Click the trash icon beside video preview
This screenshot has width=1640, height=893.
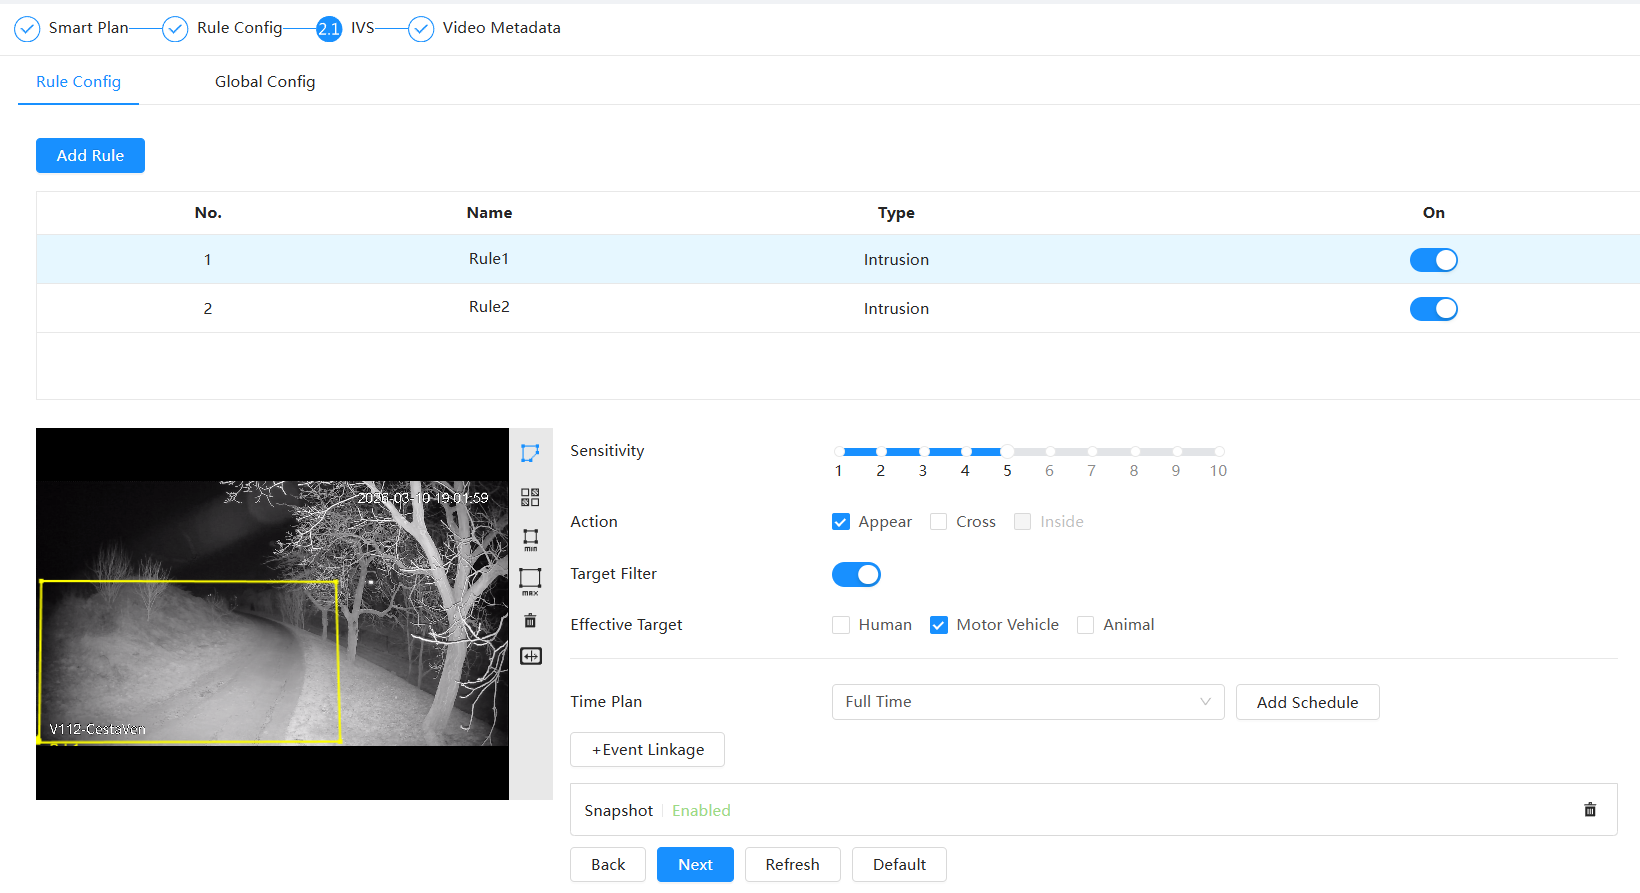(530, 621)
